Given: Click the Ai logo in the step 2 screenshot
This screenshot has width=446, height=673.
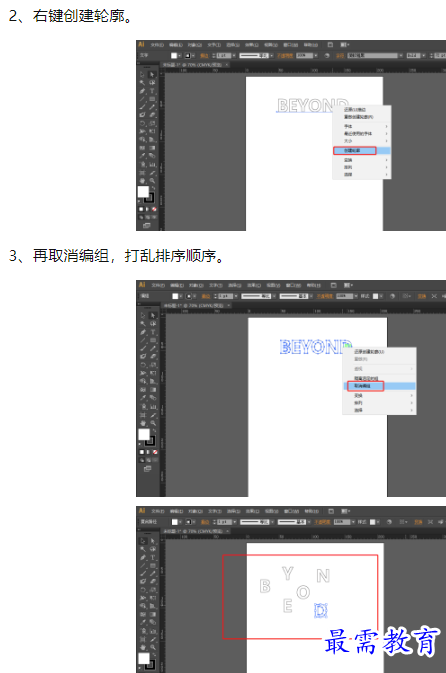Looking at the screenshot, I should coord(141,44).
